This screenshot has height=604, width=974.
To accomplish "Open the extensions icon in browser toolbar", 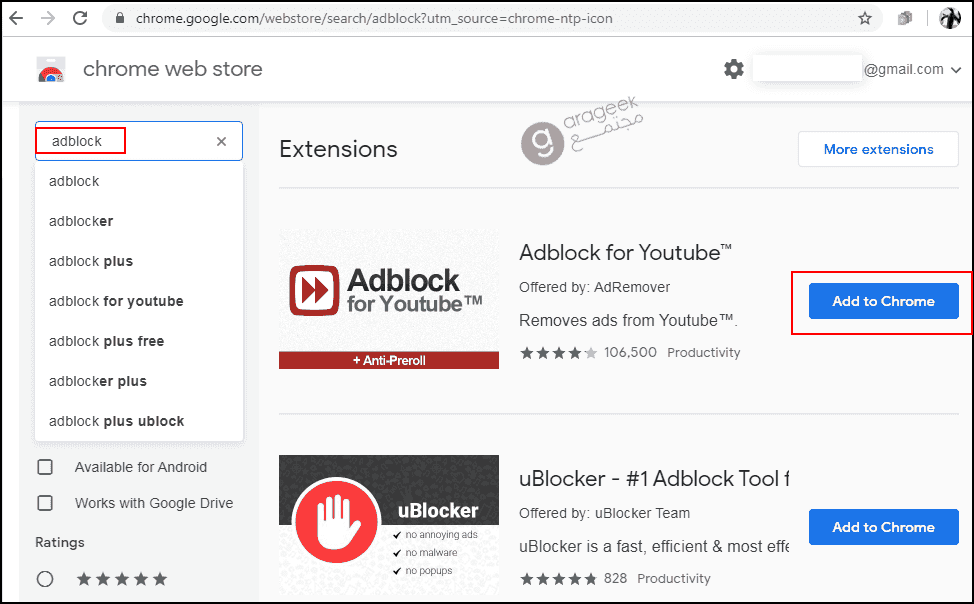I will [905, 19].
